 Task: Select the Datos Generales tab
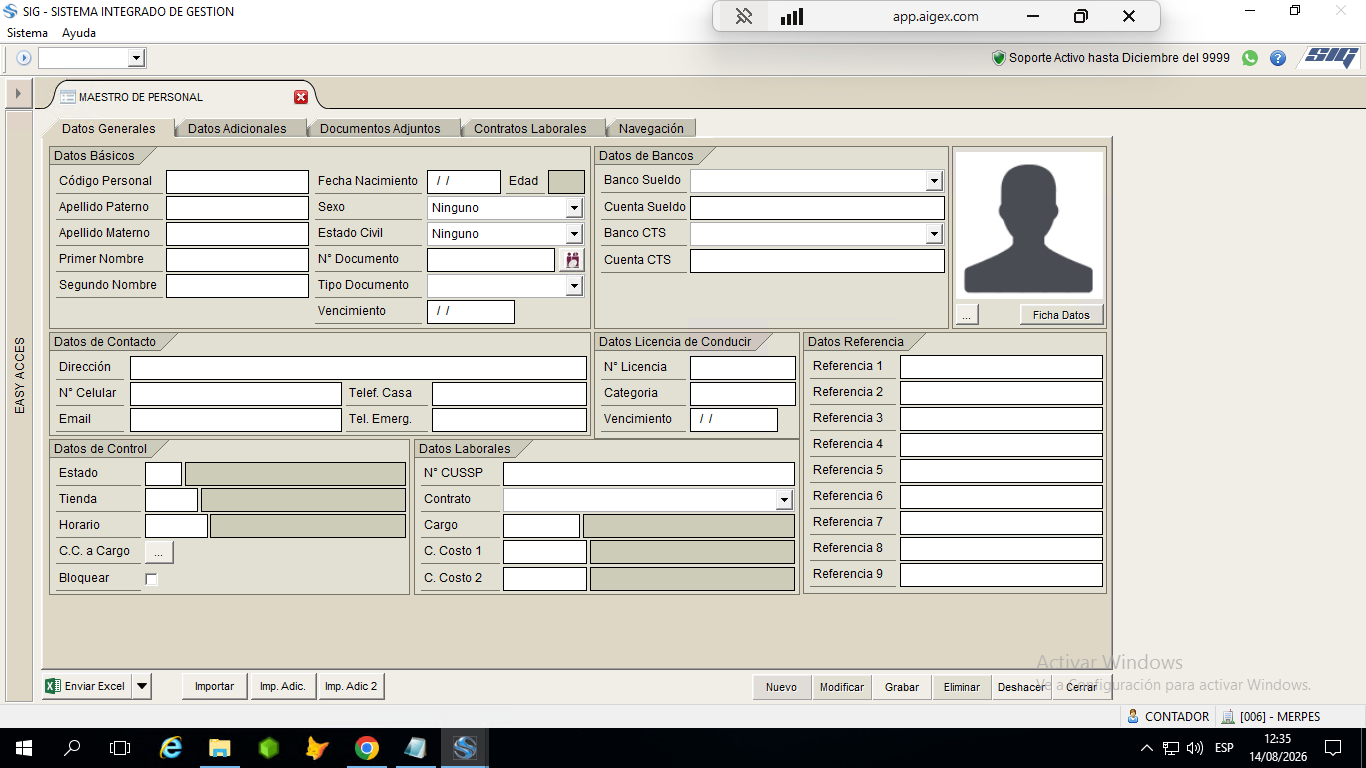(x=109, y=128)
